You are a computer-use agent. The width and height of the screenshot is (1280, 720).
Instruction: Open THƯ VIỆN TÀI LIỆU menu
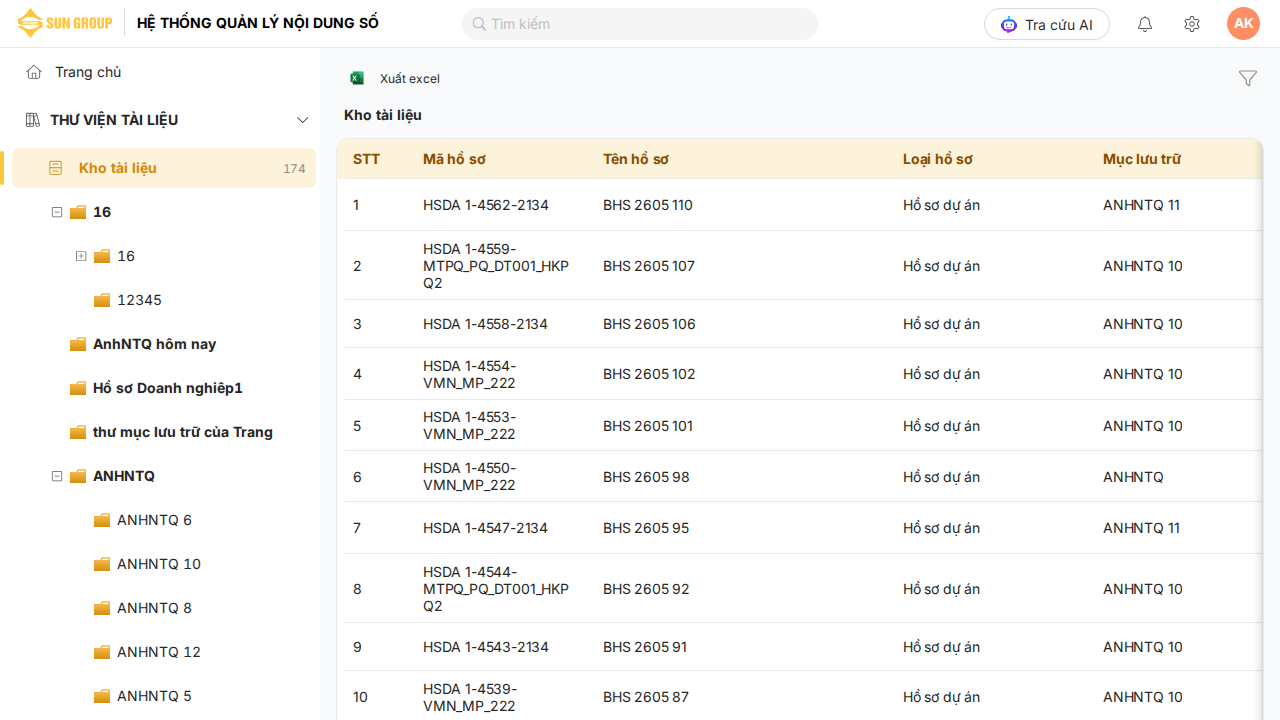click(114, 120)
